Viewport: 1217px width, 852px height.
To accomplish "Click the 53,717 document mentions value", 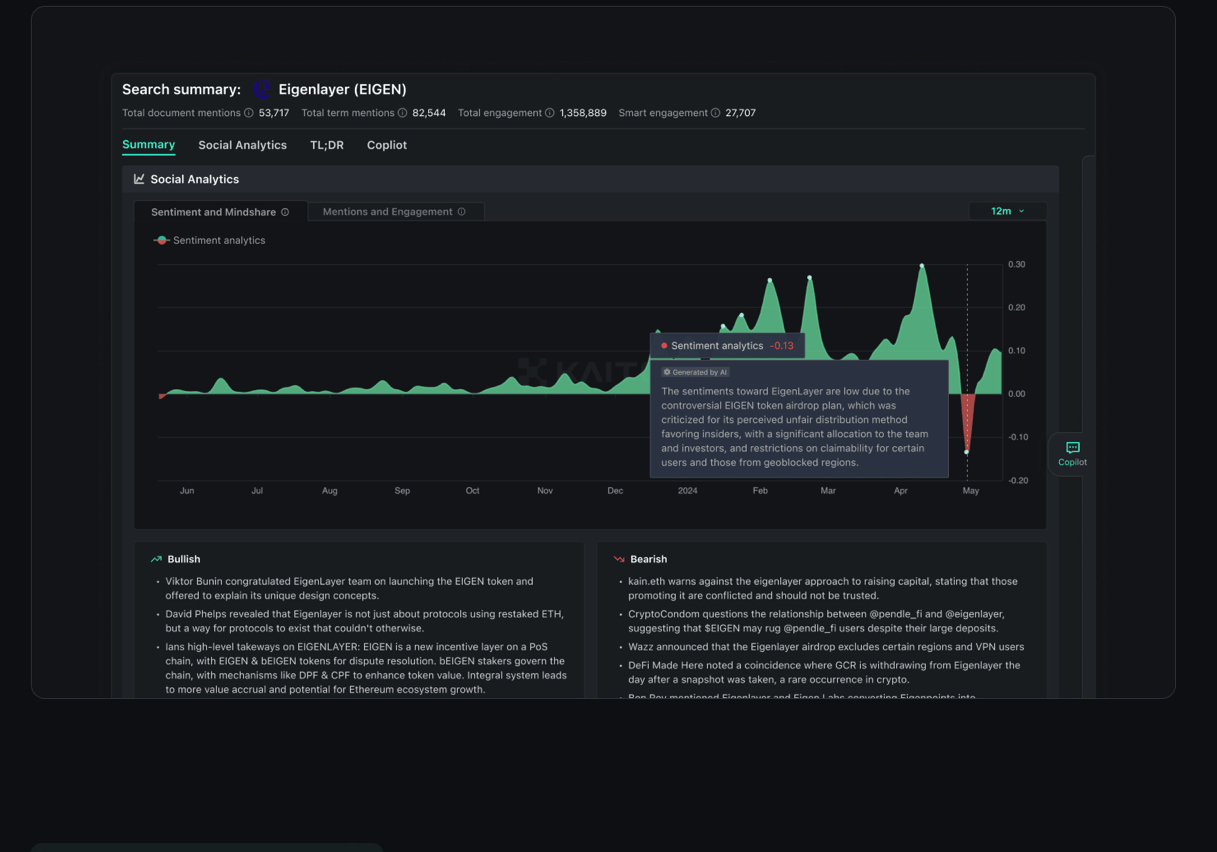I will (274, 113).
